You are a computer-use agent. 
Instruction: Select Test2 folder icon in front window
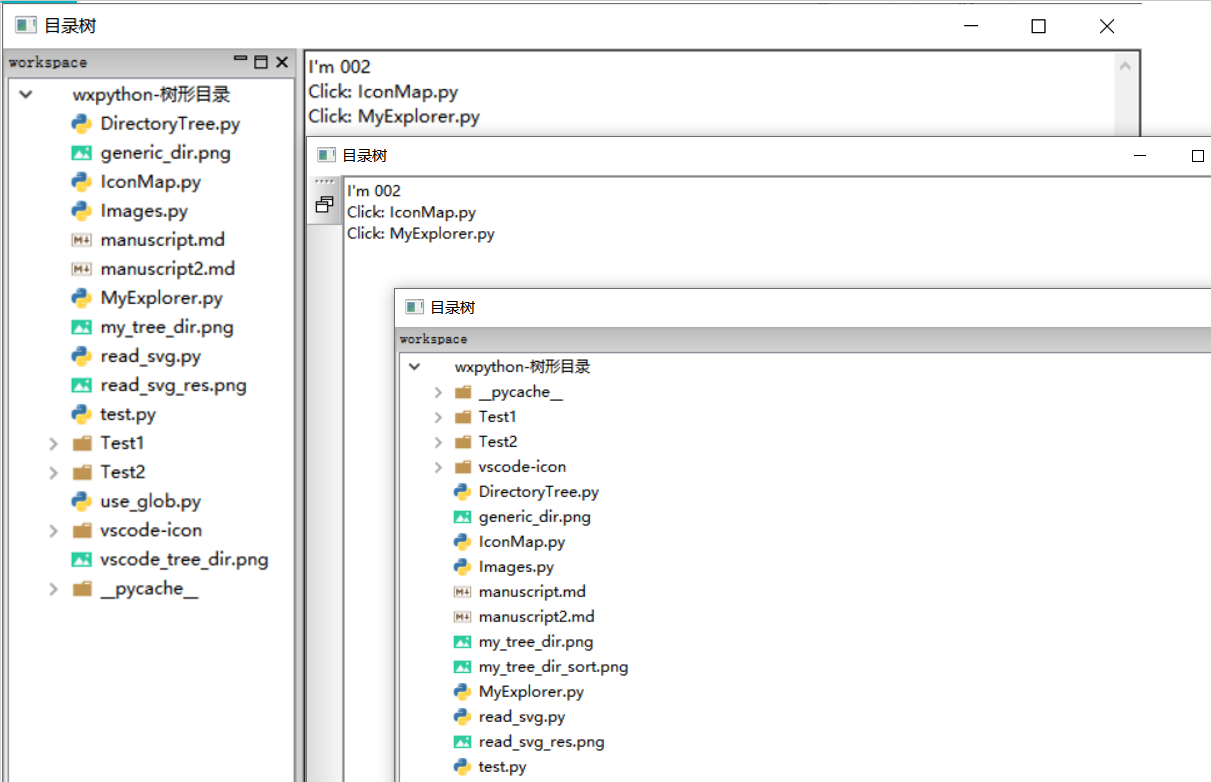462,442
